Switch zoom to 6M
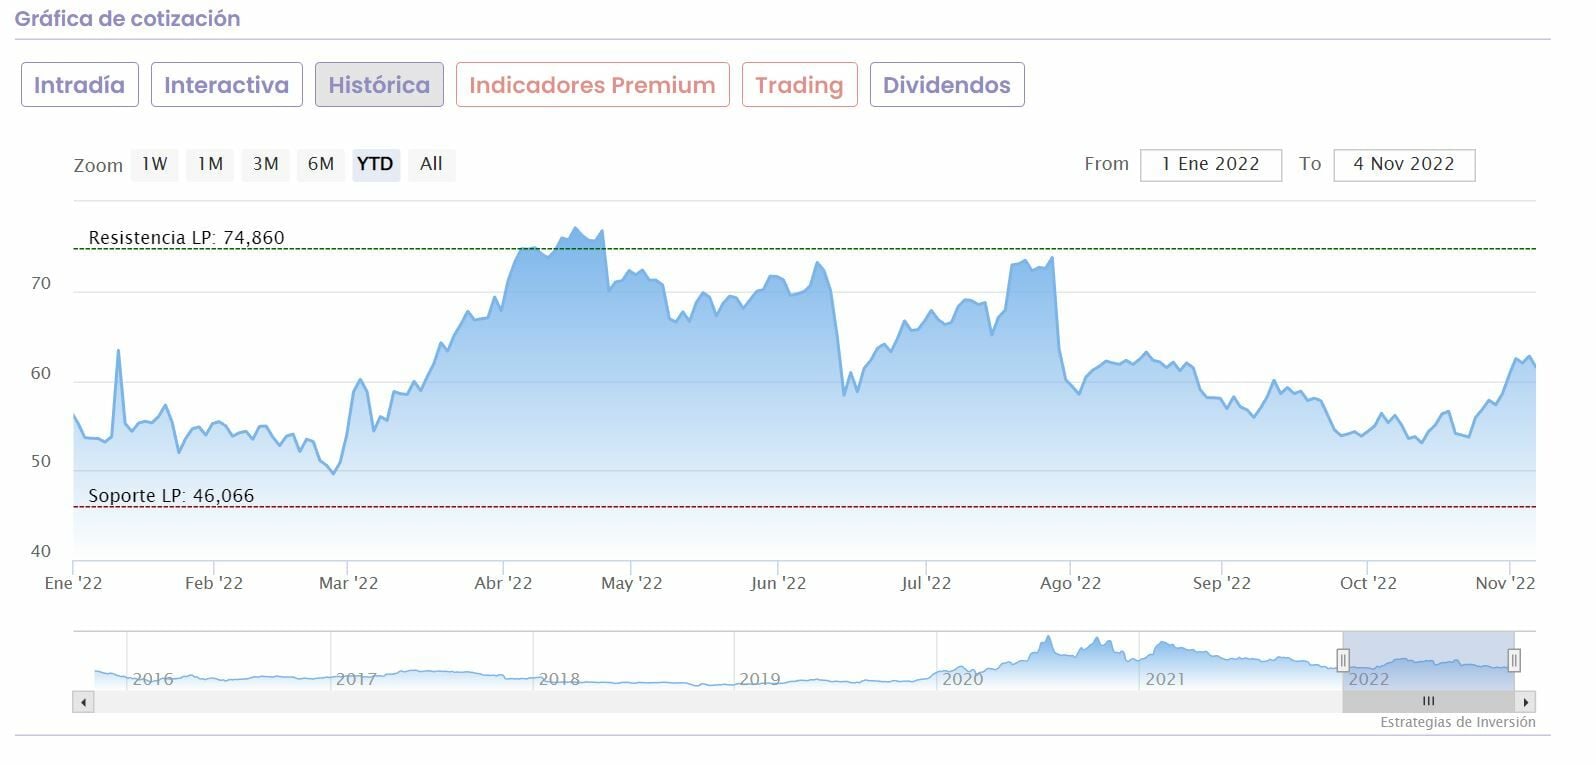 321,164
